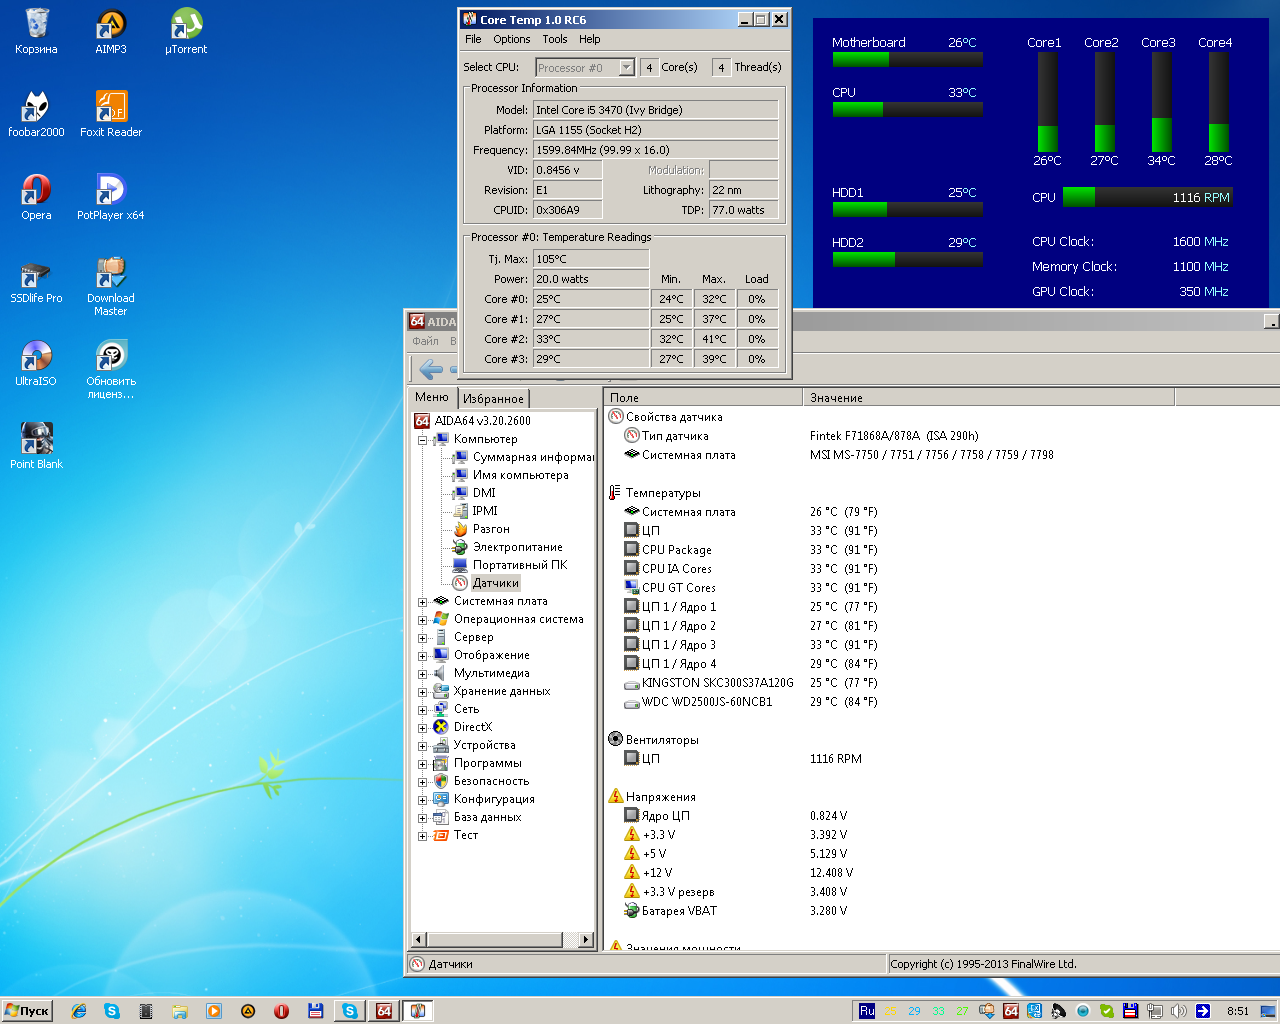Image resolution: width=1280 pixels, height=1024 pixels.
Task: Select the CPU GT Cores temperature row
Action: pos(750,588)
